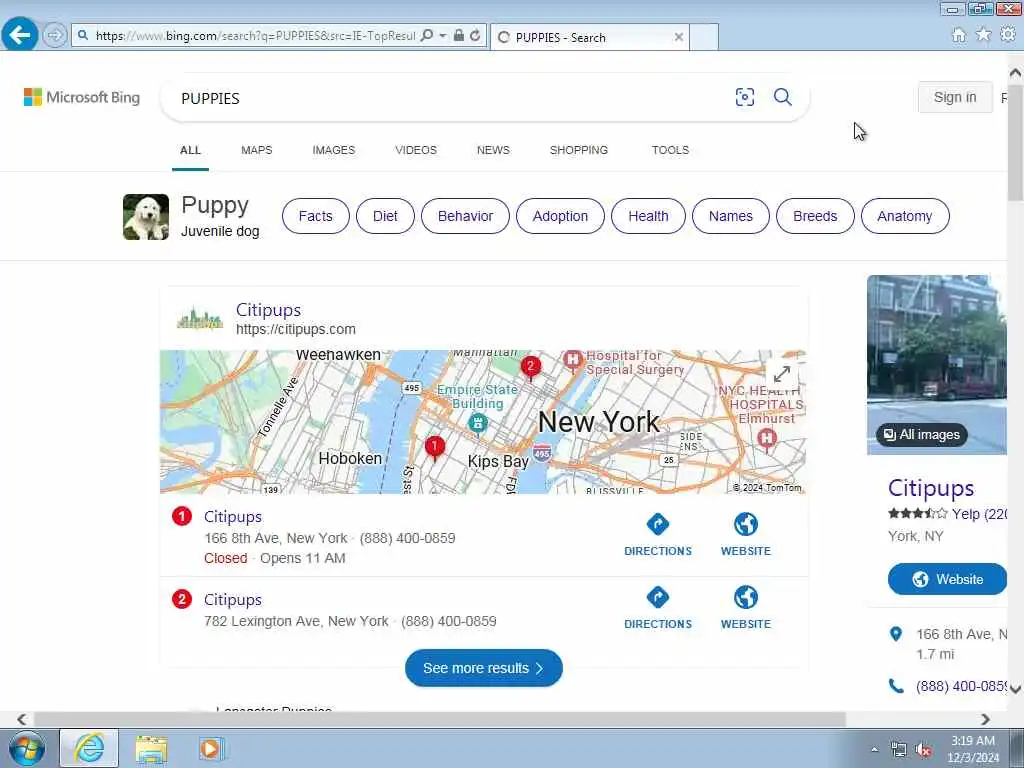This screenshot has height=768, width=1024.
Task: Click Internet Explorer in the taskbar
Action: pos(89,748)
